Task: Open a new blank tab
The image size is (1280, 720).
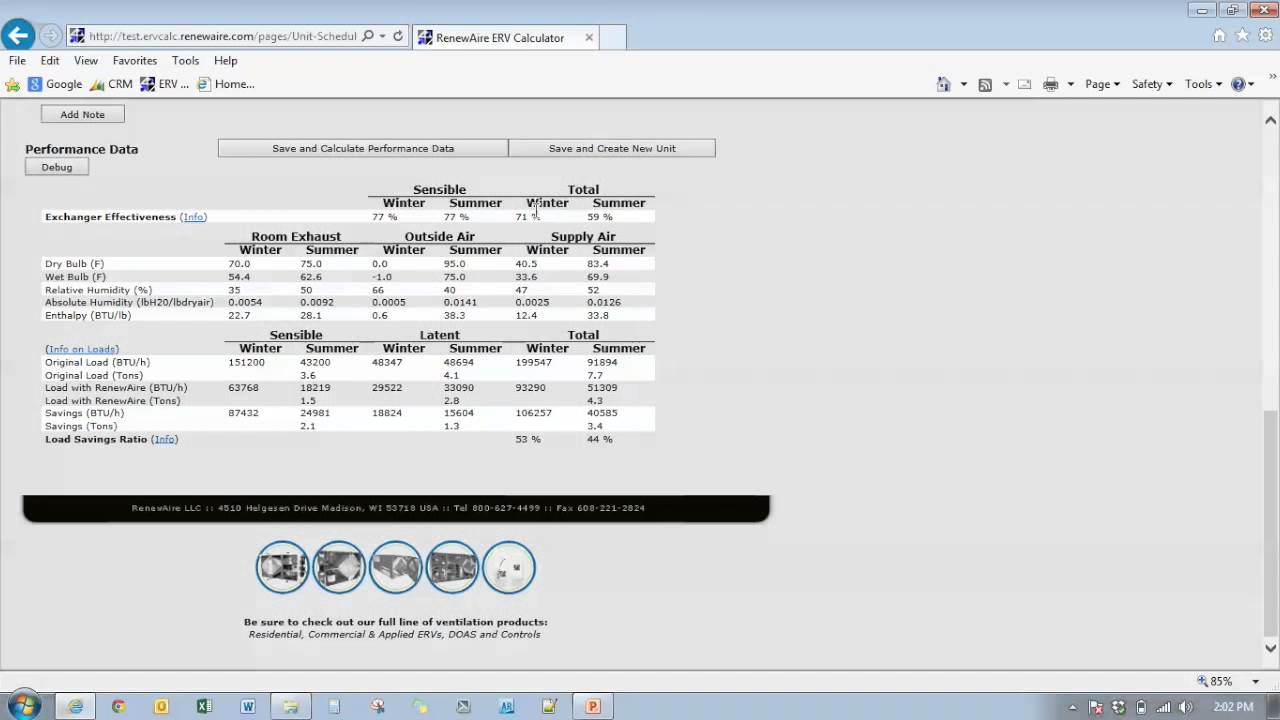Action: 613,37
